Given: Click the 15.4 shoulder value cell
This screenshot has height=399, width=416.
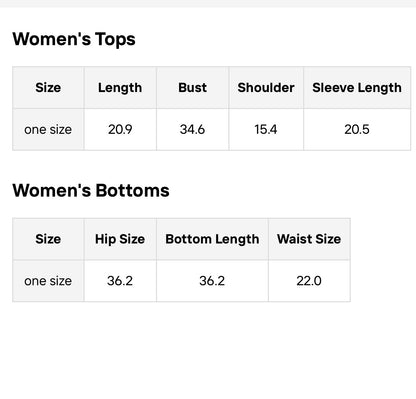Looking at the screenshot, I should [266, 129].
